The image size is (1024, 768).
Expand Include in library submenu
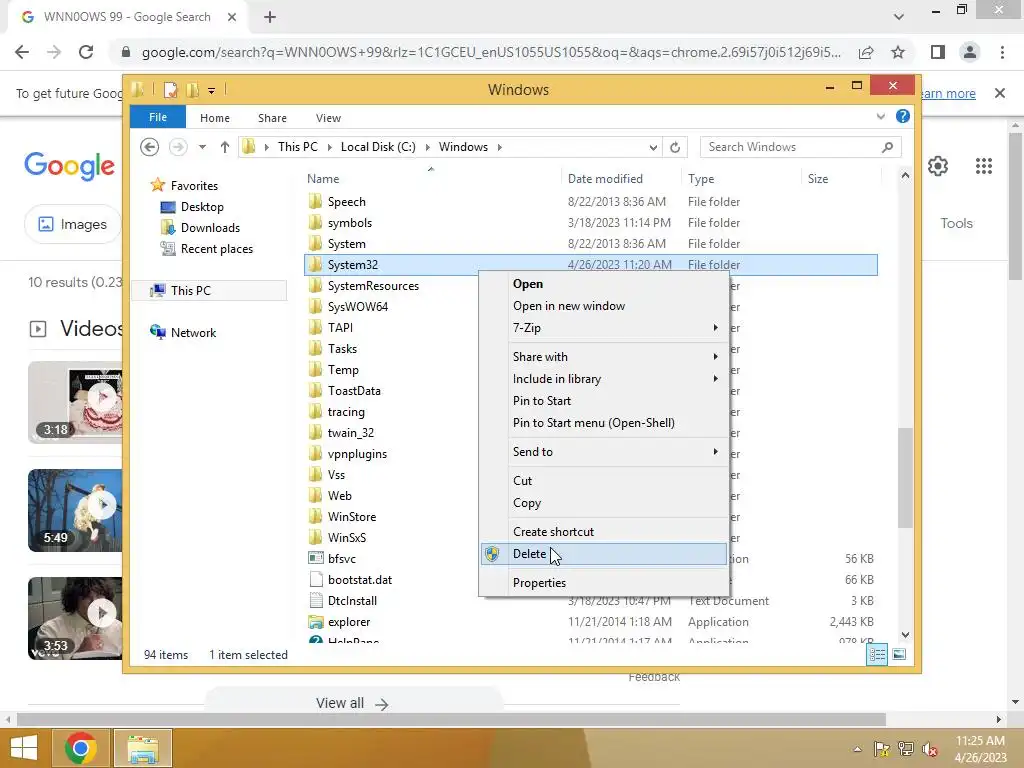(716, 379)
